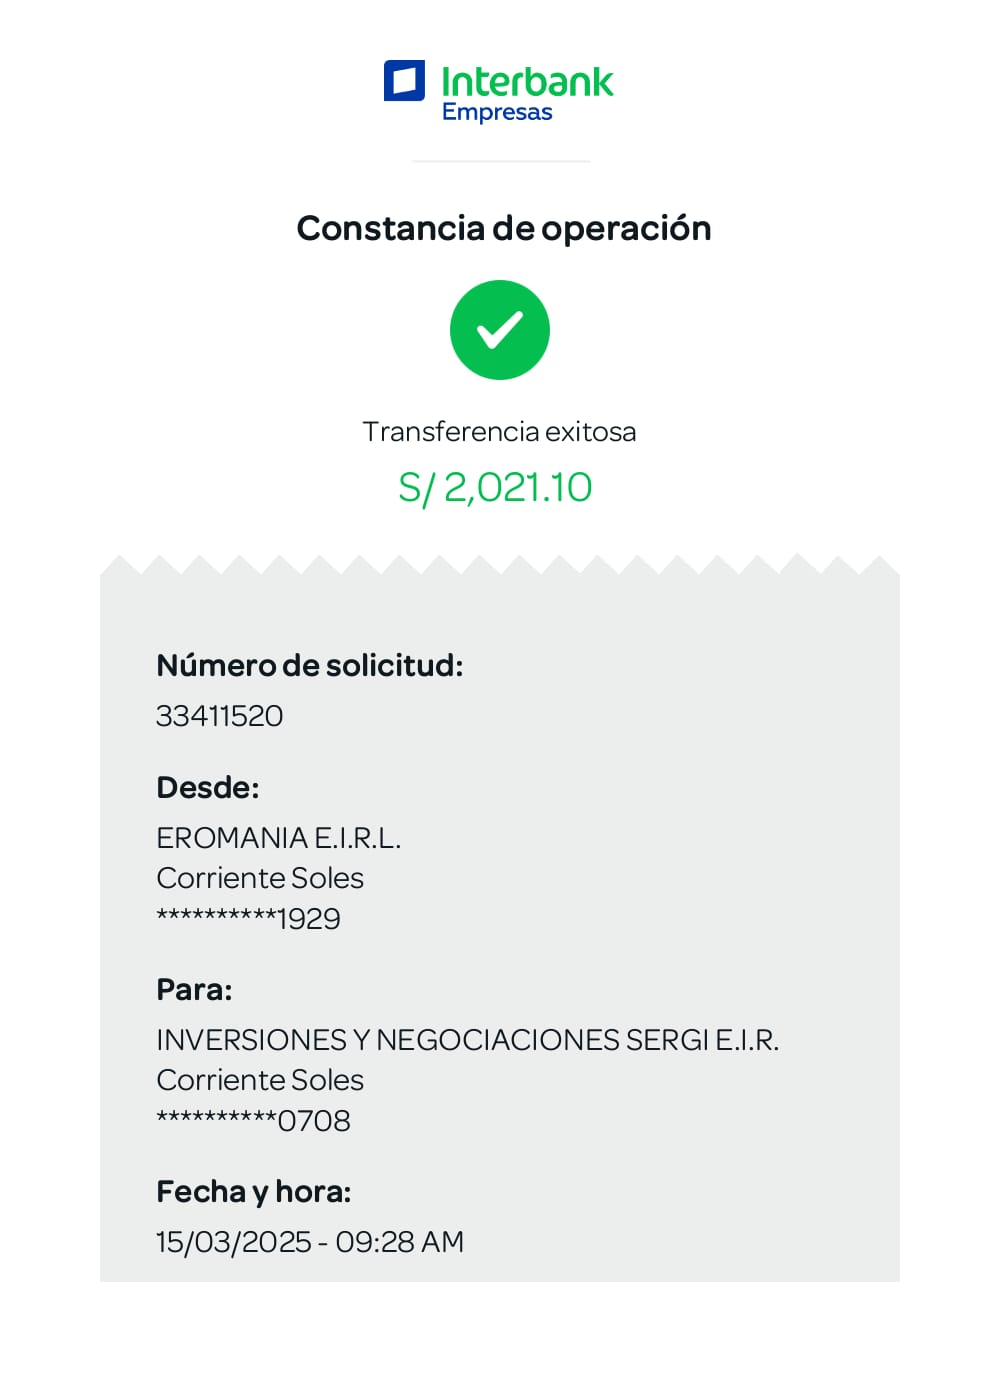Click the Constancia de operación heading
This screenshot has width=1000, height=1400.
(504, 228)
